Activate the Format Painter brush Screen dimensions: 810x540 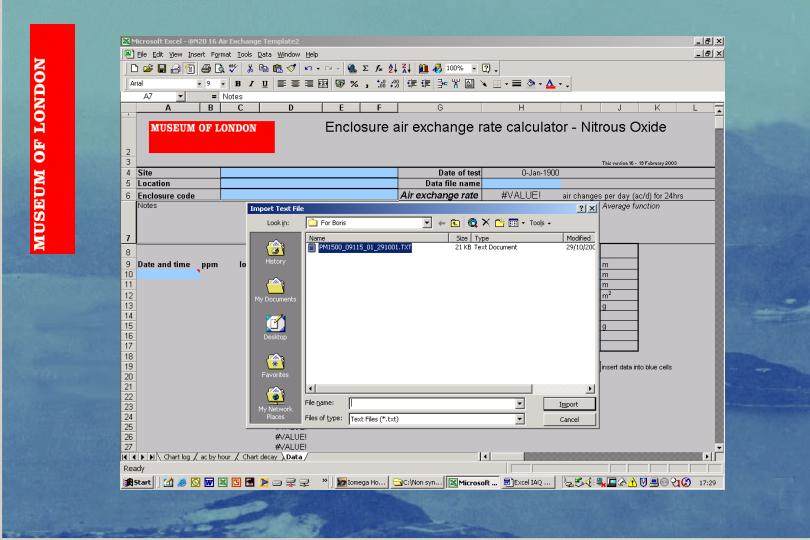click(x=291, y=68)
